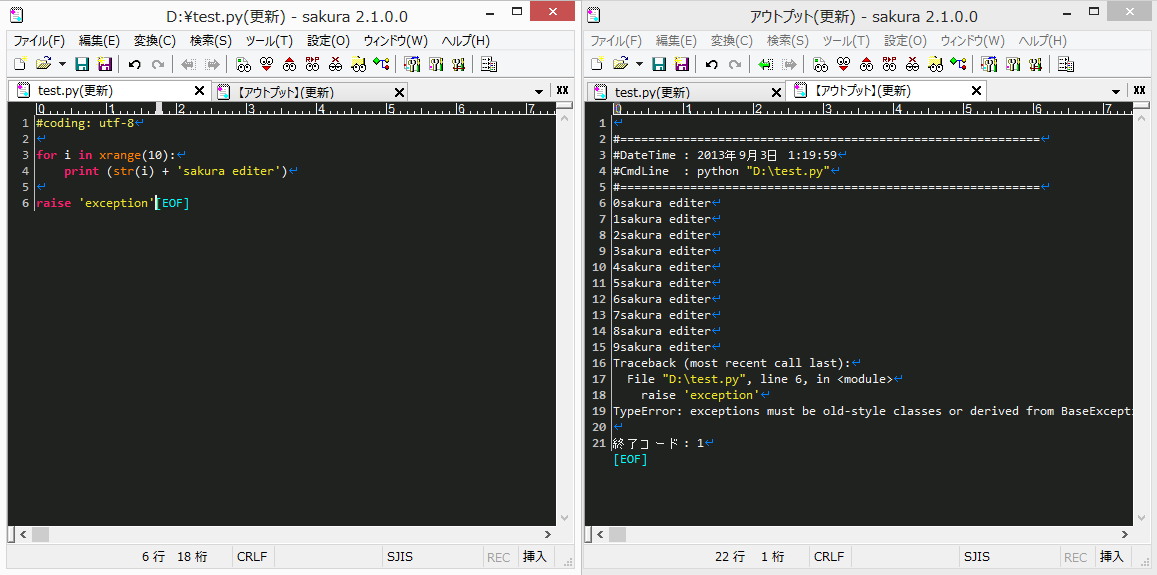Undo last edit in test.py window
1157x575 pixels.
(x=134, y=64)
